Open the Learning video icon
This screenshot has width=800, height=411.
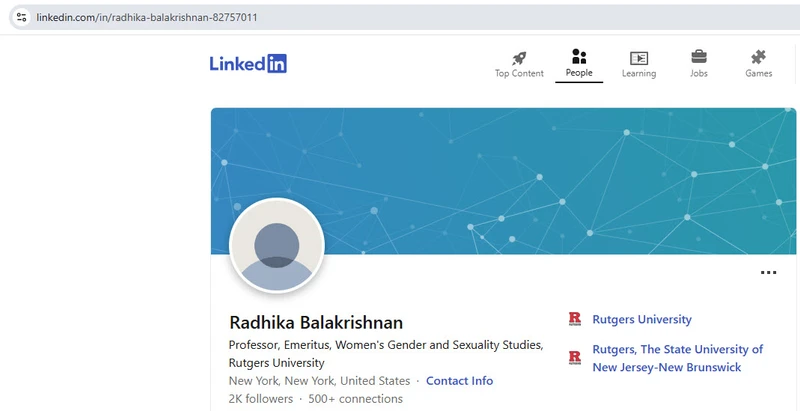[x=639, y=58]
